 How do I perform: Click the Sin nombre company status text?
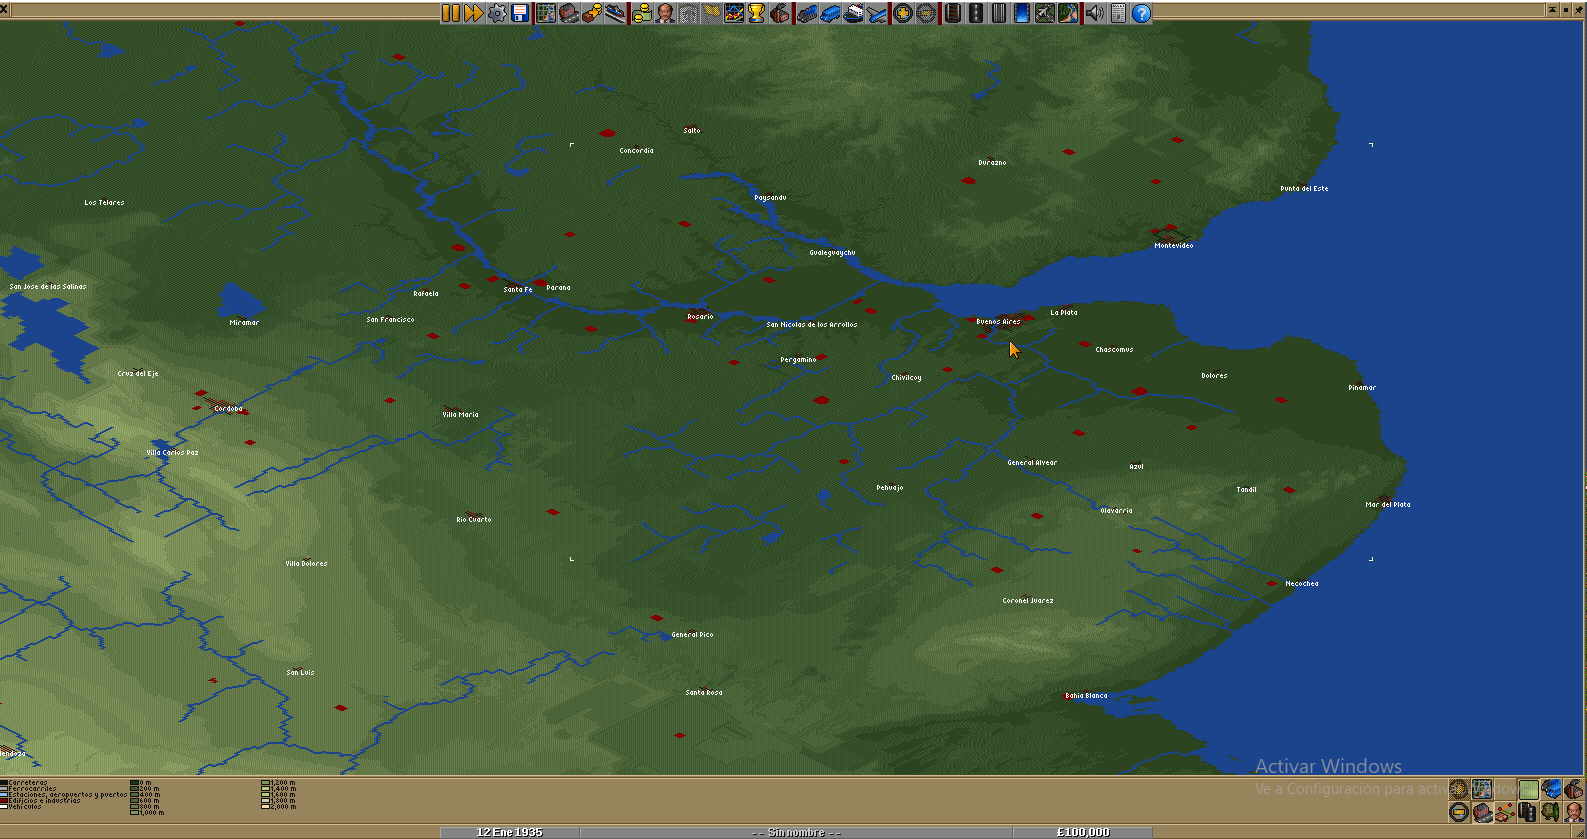796,832
